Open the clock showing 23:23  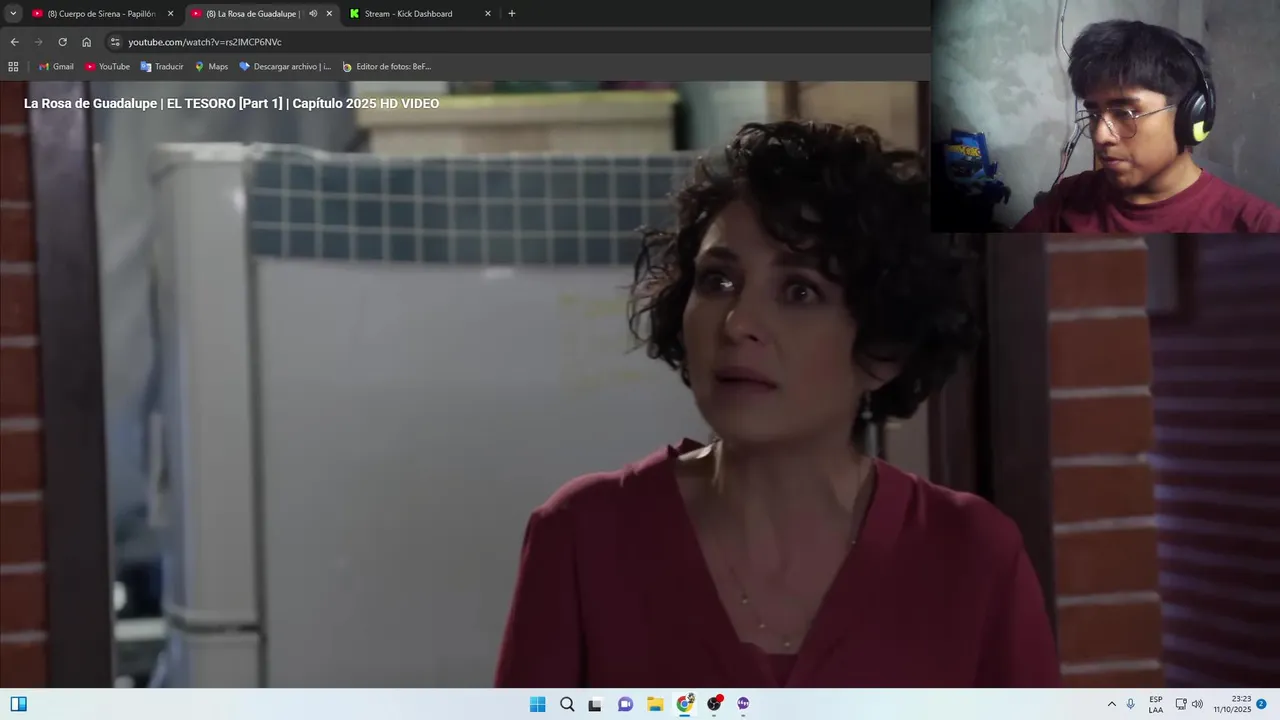1232,704
